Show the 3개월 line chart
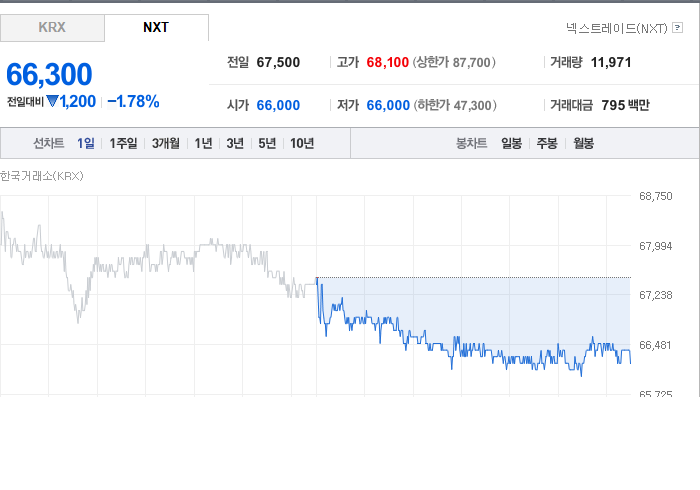The height and width of the screenshot is (490, 700). tap(166, 143)
